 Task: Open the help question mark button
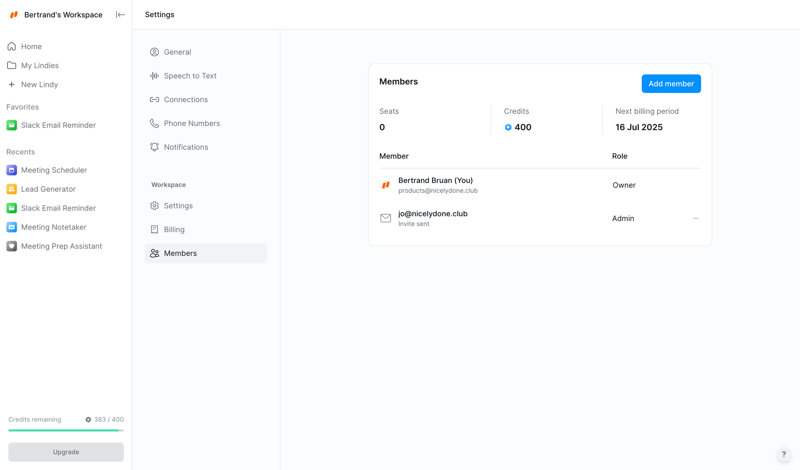point(784,454)
